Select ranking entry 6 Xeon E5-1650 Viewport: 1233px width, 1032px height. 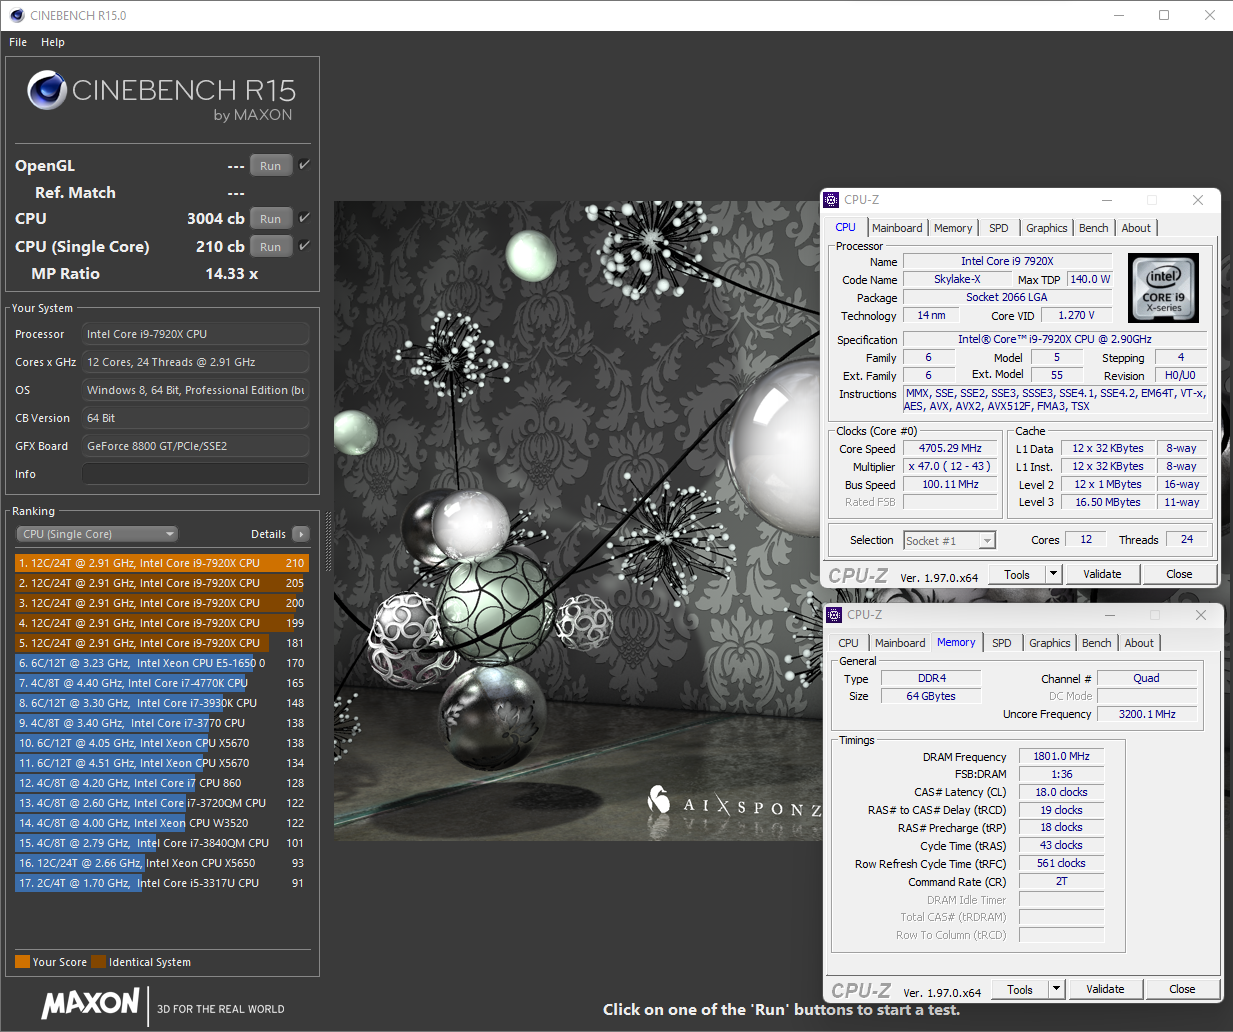point(162,663)
